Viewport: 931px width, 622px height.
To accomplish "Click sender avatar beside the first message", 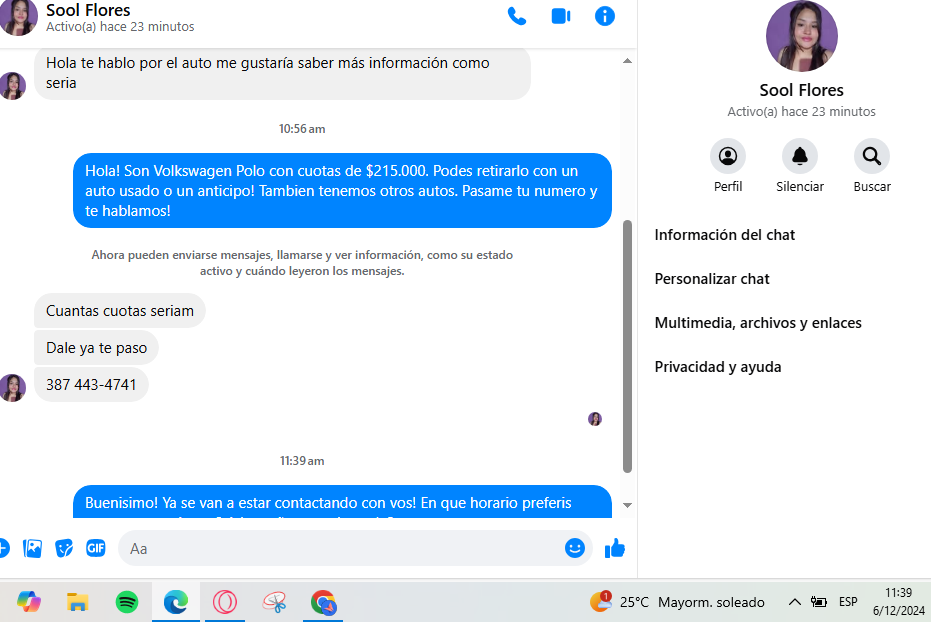I will click(12, 86).
